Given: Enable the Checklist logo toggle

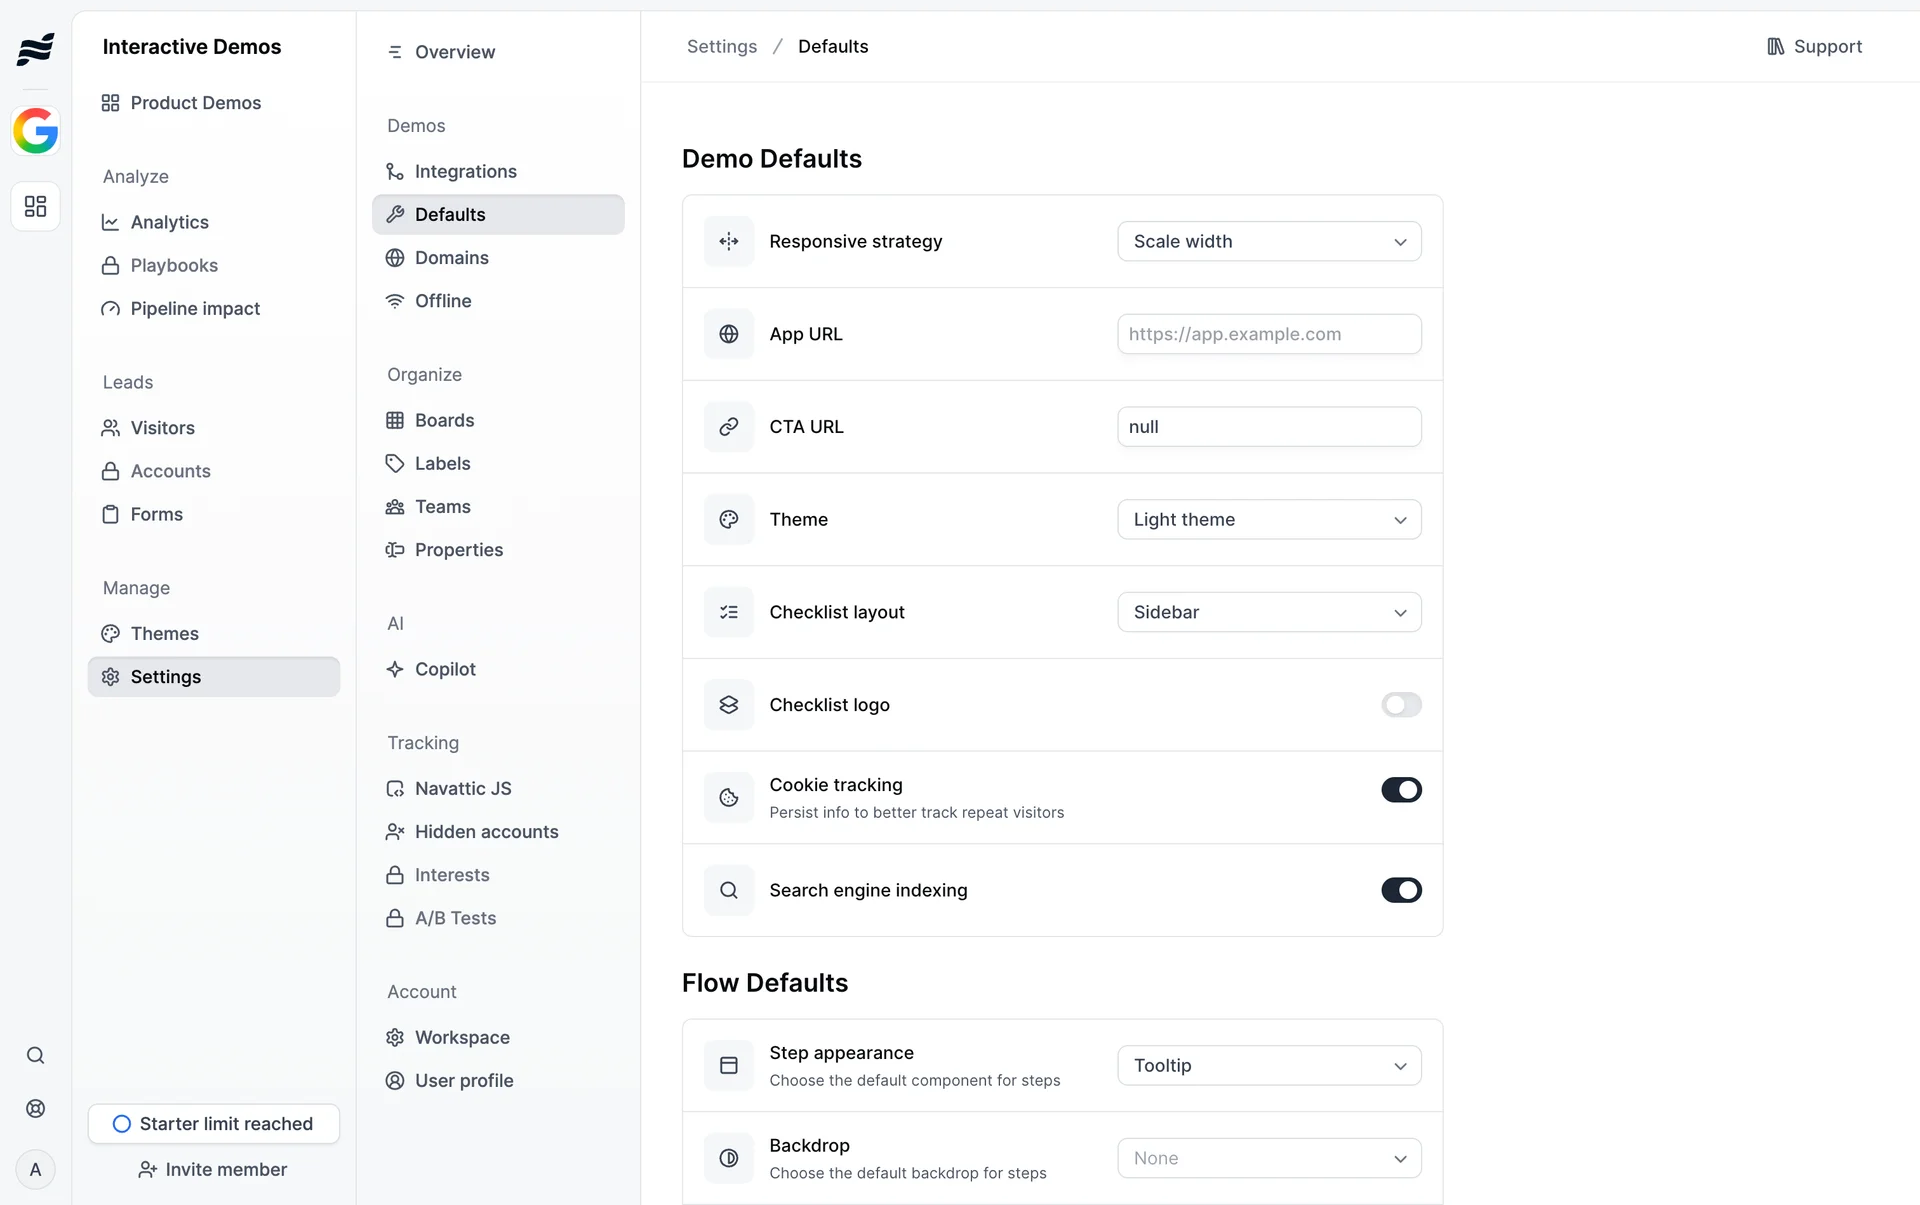Looking at the screenshot, I should coord(1401,705).
